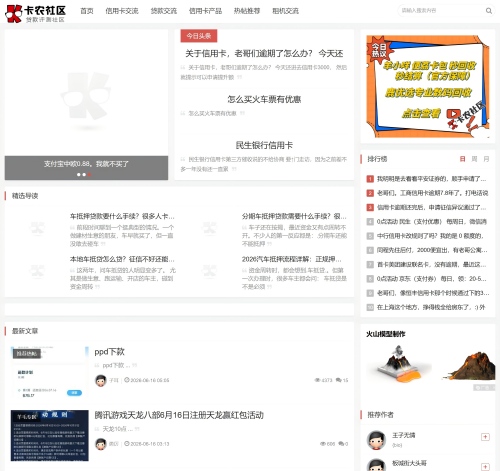Click the ppd下款 post thumbnail
The image size is (500, 471).
[x=50, y=372]
